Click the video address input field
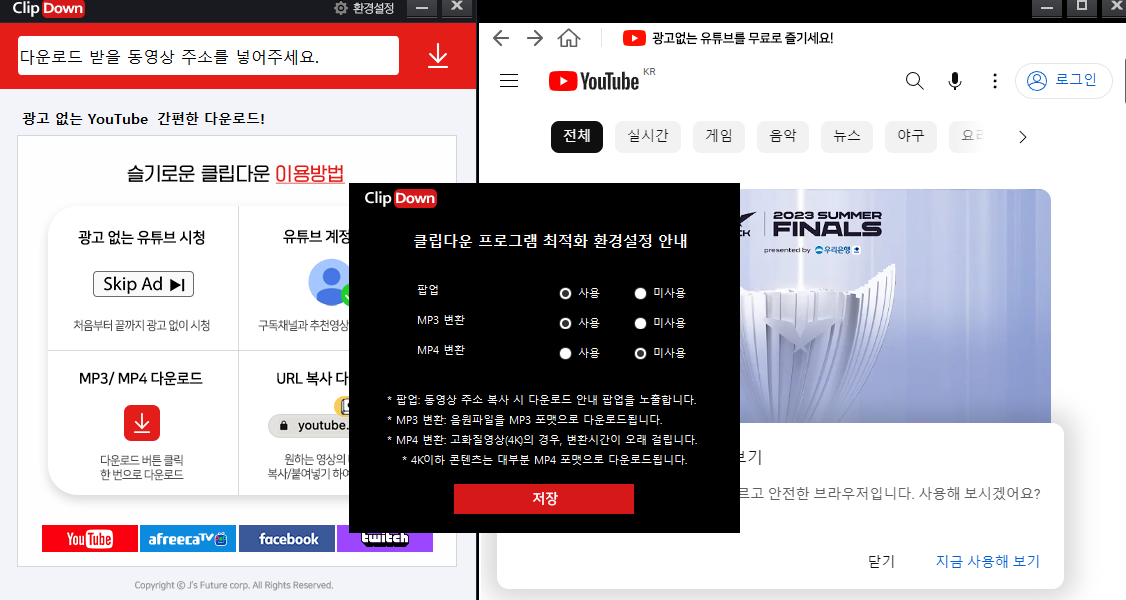This screenshot has height=600, width=1126. [208, 56]
